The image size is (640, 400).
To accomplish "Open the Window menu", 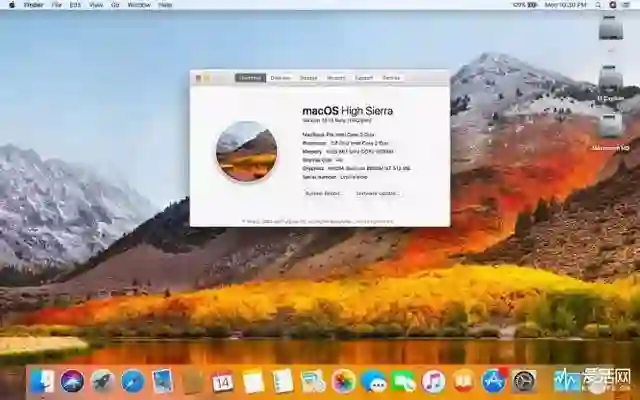I will 139,5.
